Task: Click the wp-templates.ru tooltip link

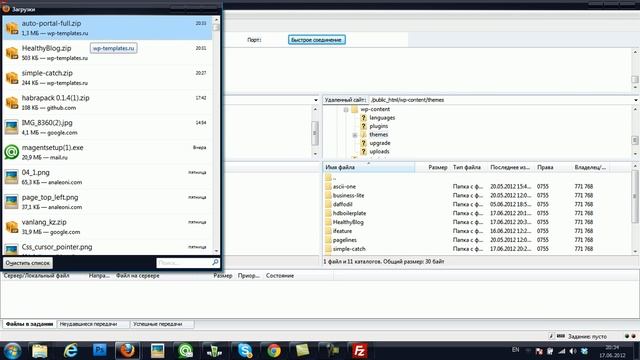Action: point(113,48)
